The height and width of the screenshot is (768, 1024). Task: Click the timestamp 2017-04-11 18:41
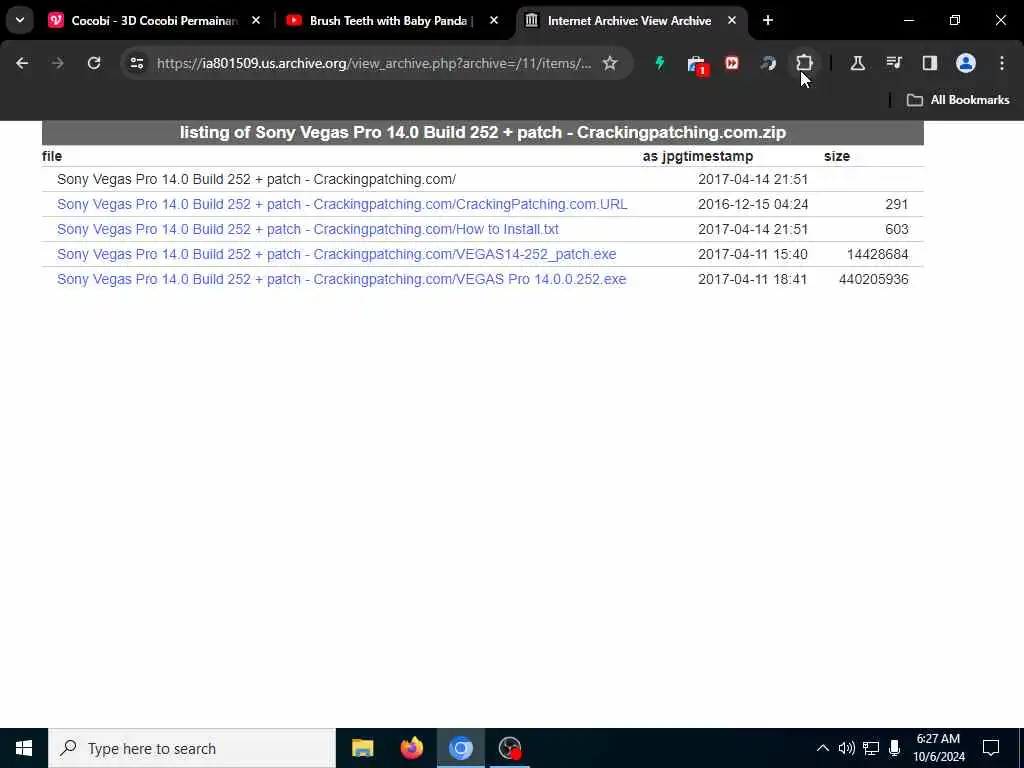coord(753,279)
